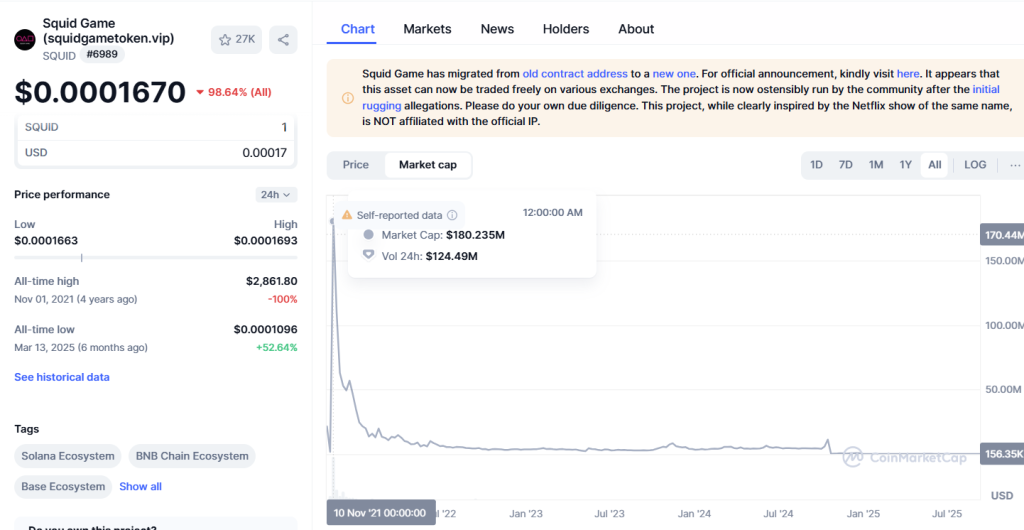Viewport: 1024px width, 530px height.
Task: Click the 170.44M axis value label
Action: [x=1002, y=234]
